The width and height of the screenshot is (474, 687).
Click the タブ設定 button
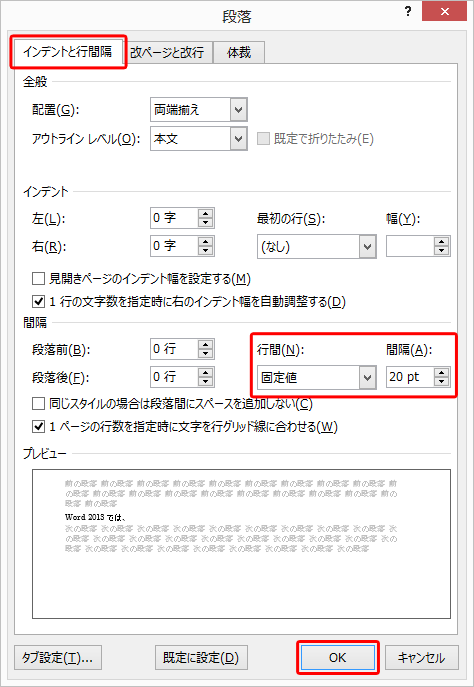point(58,658)
